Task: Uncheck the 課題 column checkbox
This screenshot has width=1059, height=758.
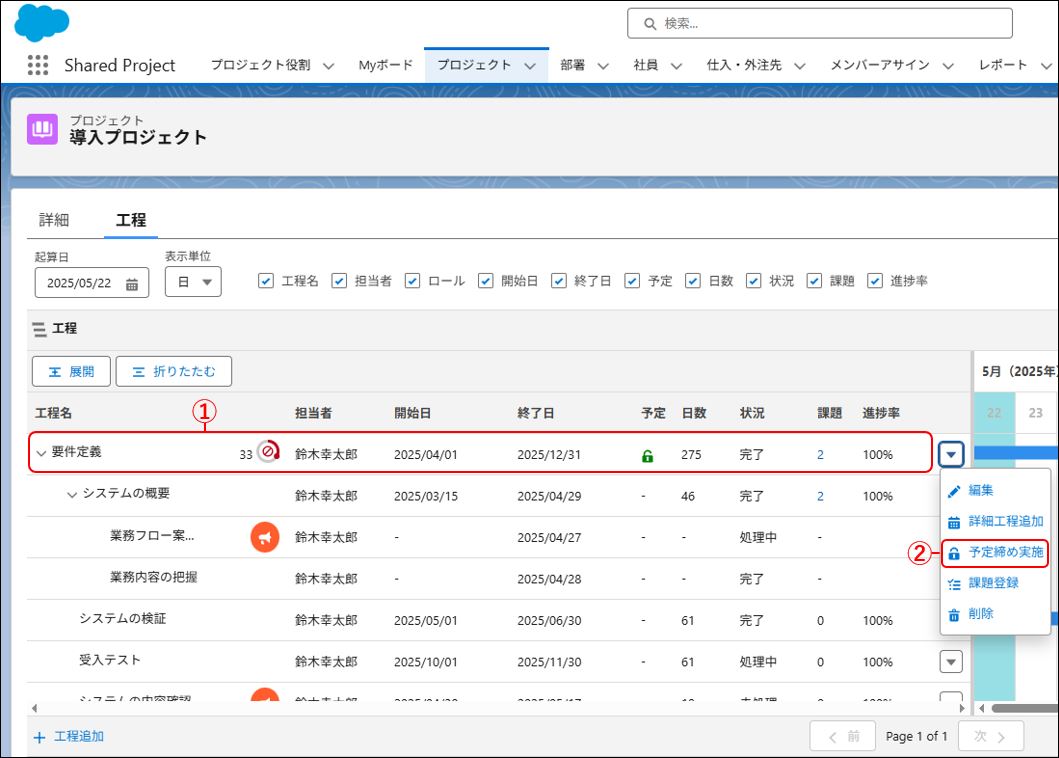Action: (x=815, y=281)
